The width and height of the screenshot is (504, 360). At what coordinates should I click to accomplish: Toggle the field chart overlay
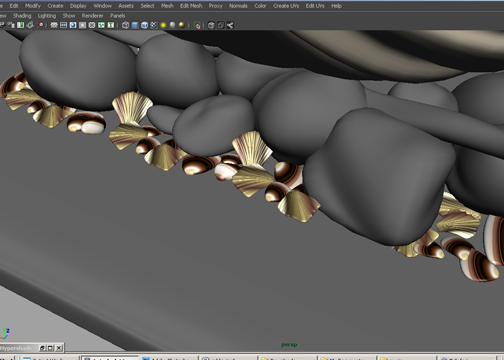92,25
